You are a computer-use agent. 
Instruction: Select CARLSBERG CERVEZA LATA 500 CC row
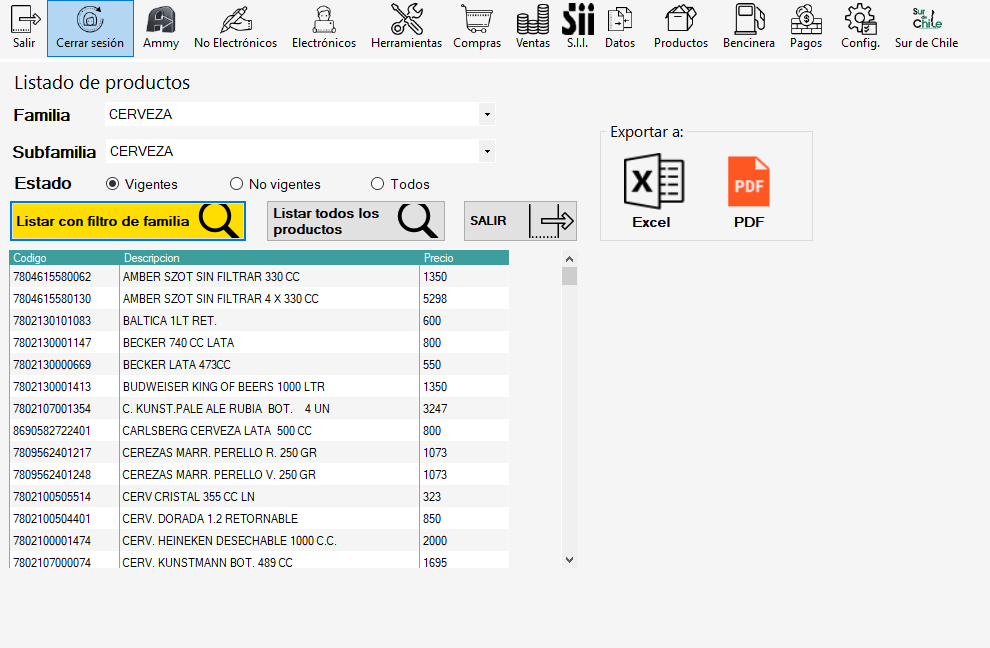[x=259, y=431]
